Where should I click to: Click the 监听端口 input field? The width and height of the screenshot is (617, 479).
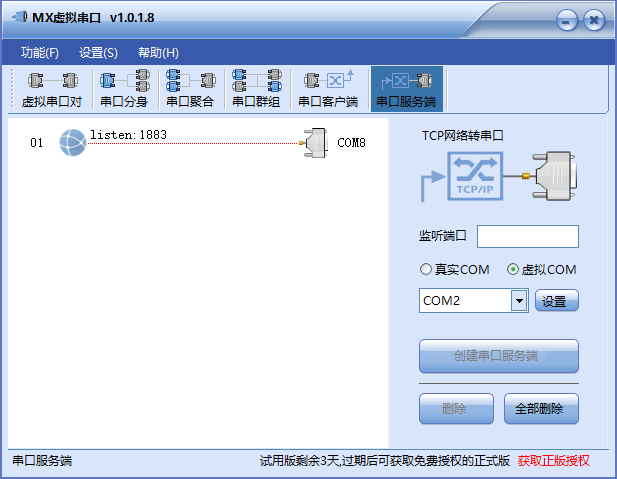[x=528, y=236]
